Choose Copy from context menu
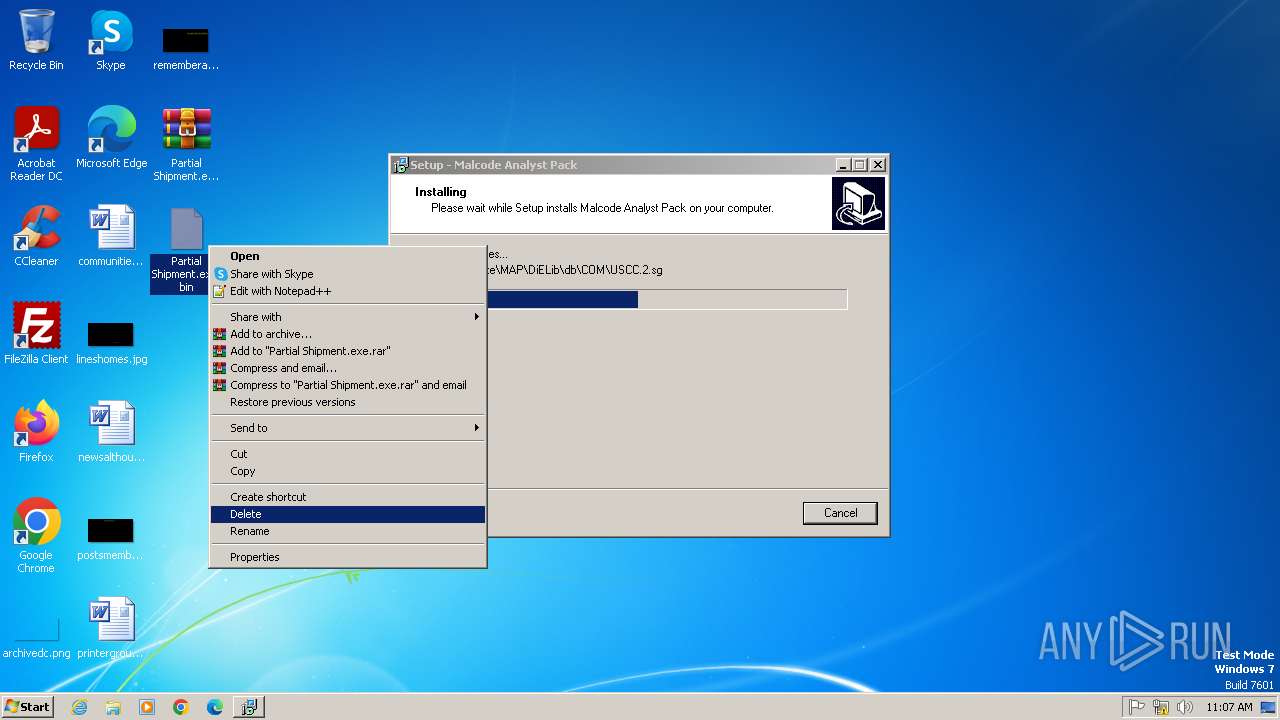Screen dimensions: 1280x720 [x=348, y=471]
